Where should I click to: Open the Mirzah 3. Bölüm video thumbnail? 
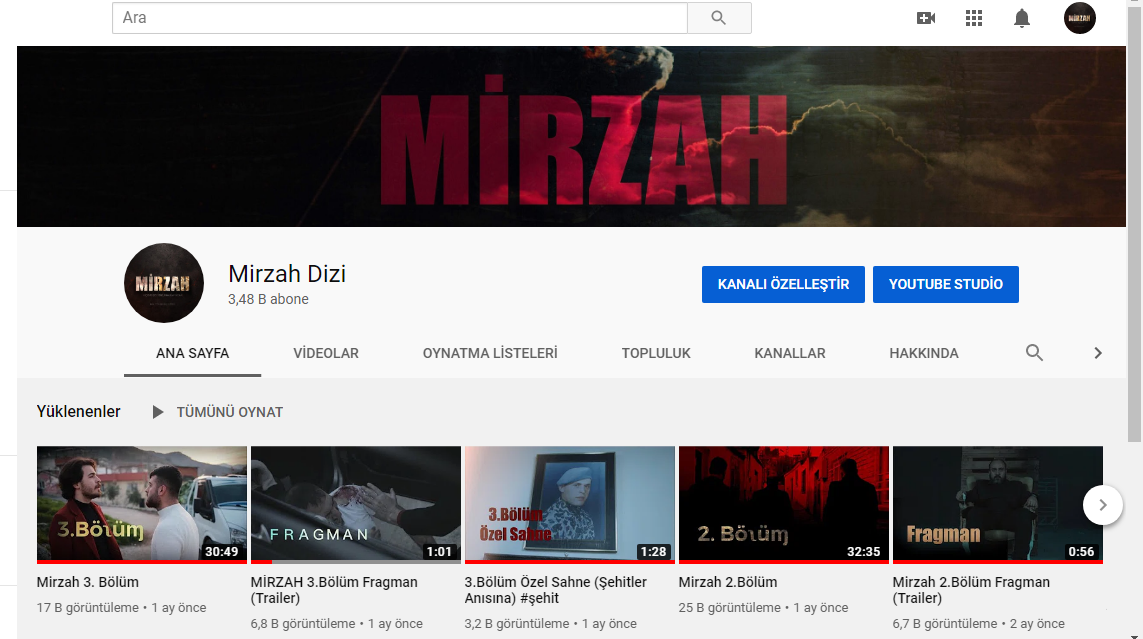(x=141, y=504)
